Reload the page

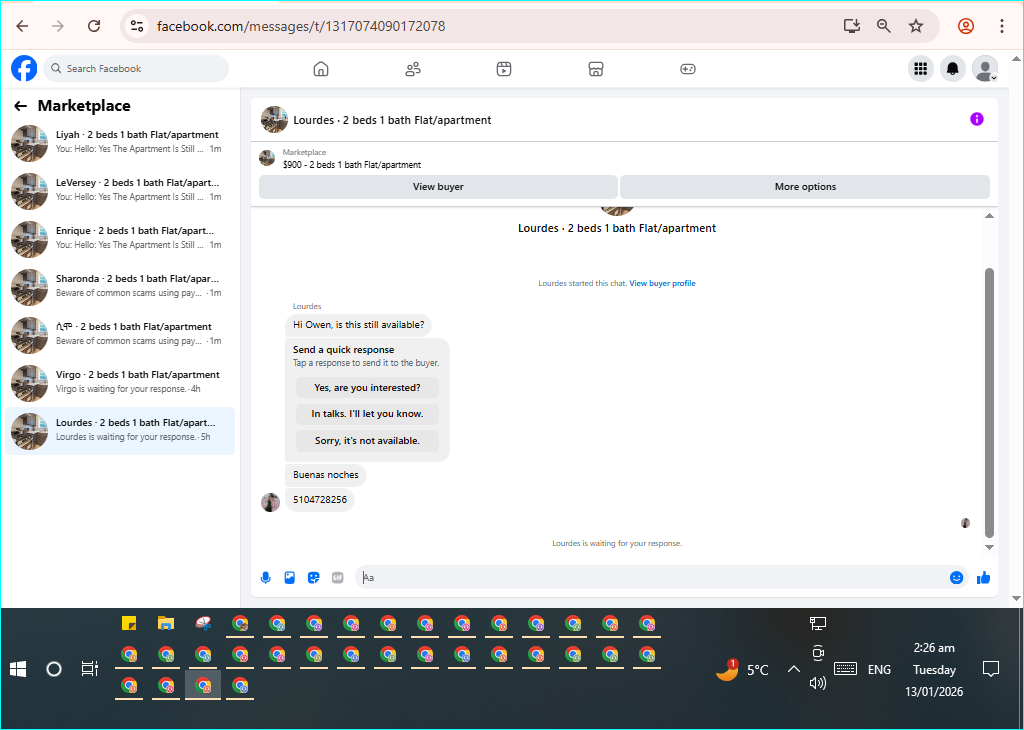pyautogui.click(x=94, y=26)
